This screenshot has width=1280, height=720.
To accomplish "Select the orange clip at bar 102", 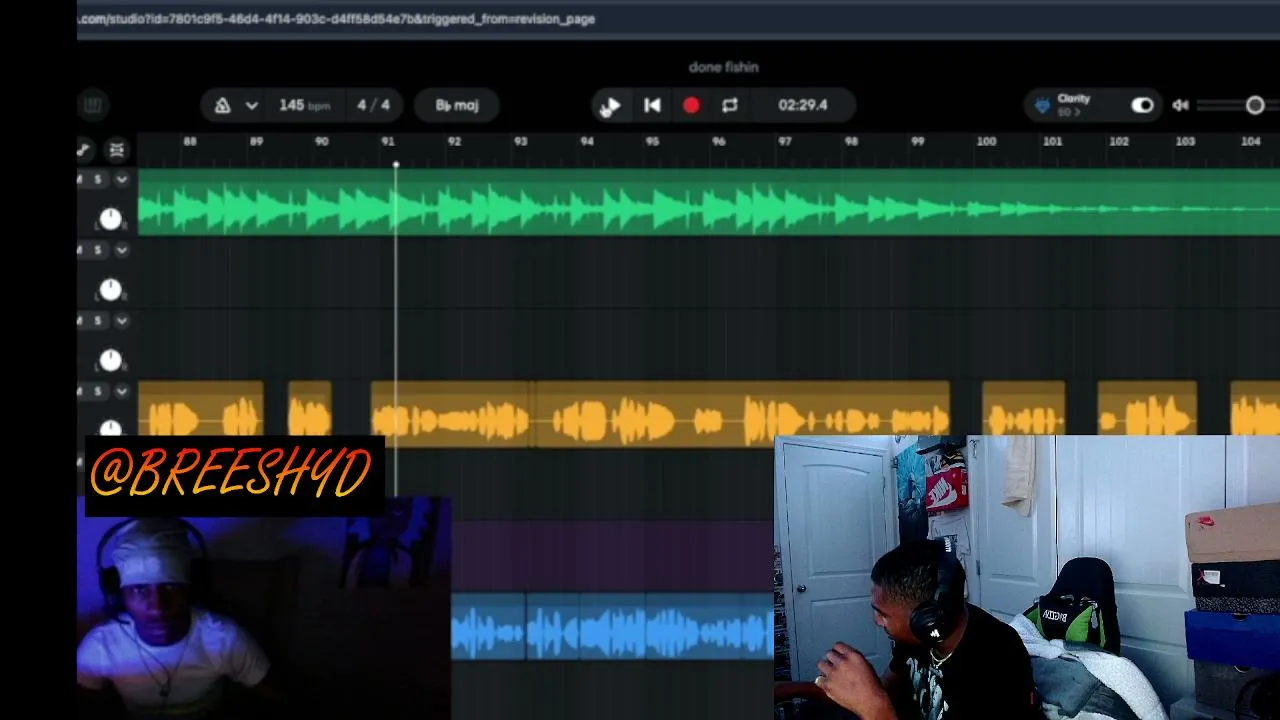I will coord(1147,408).
